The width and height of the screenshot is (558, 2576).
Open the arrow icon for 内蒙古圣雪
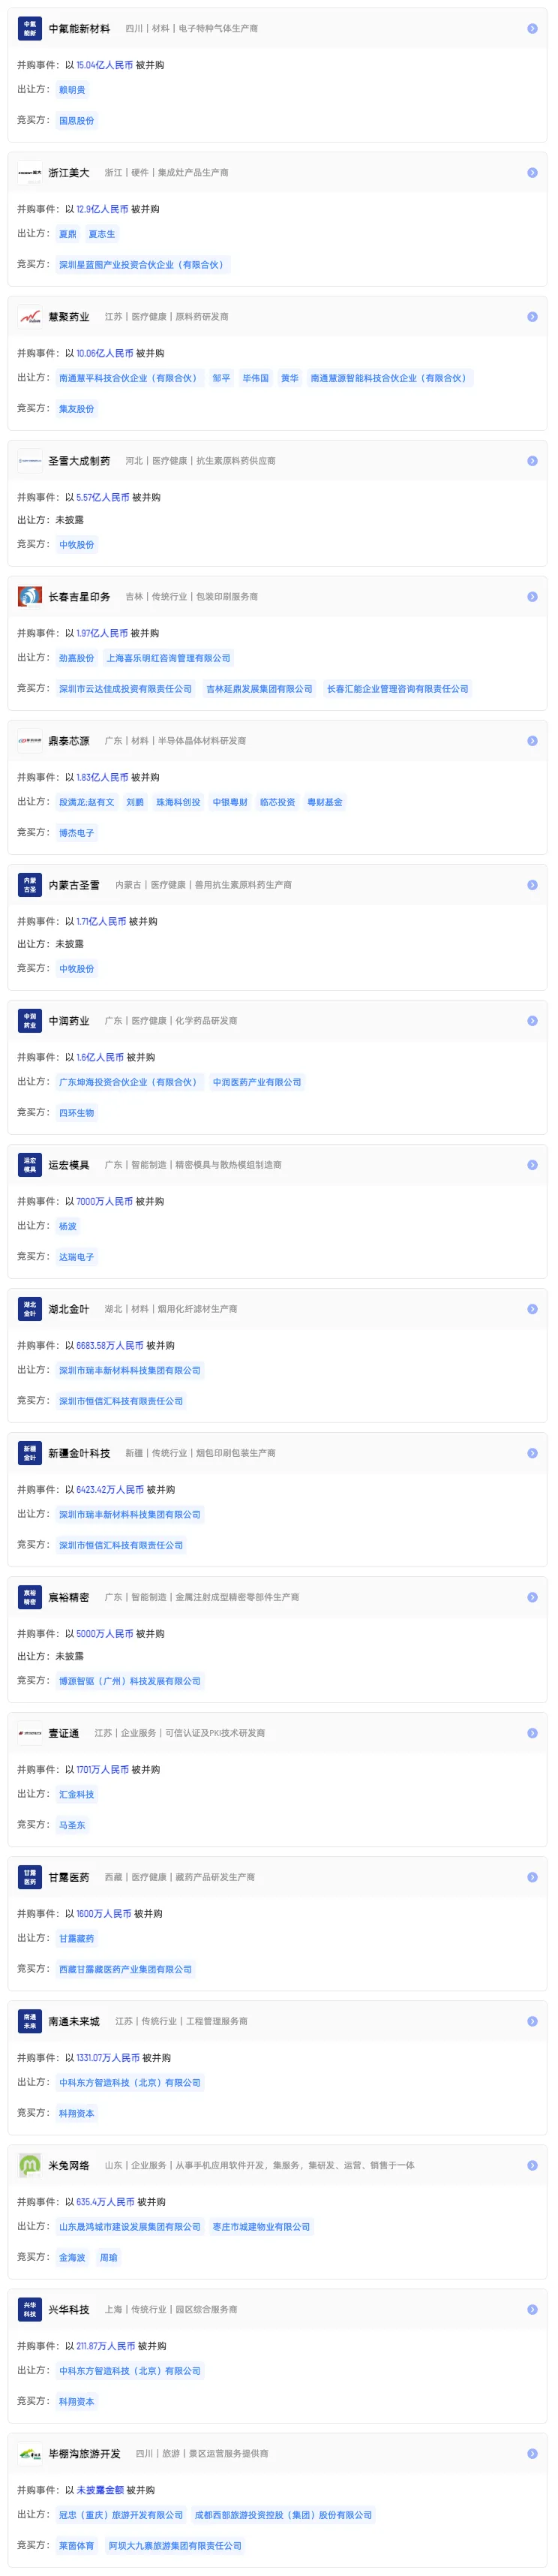pyautogui.click(x=532, y=885)
